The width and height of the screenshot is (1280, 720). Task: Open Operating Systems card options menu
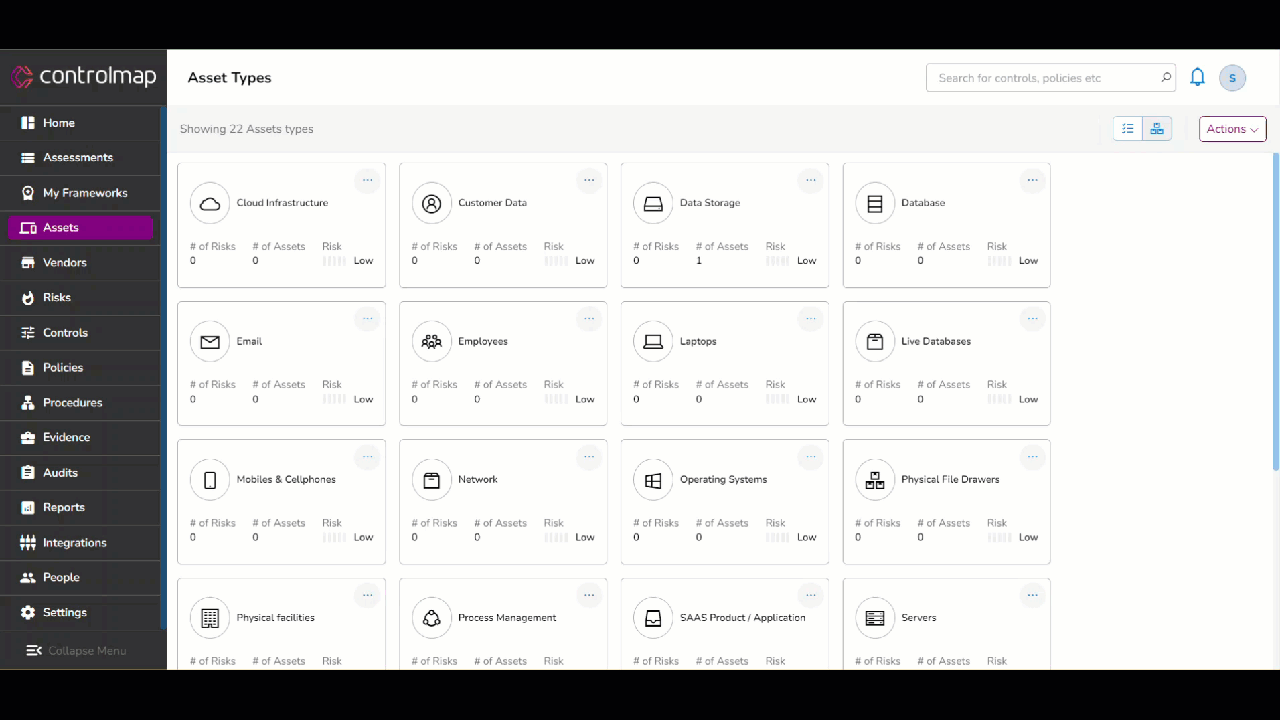(811, 457)
